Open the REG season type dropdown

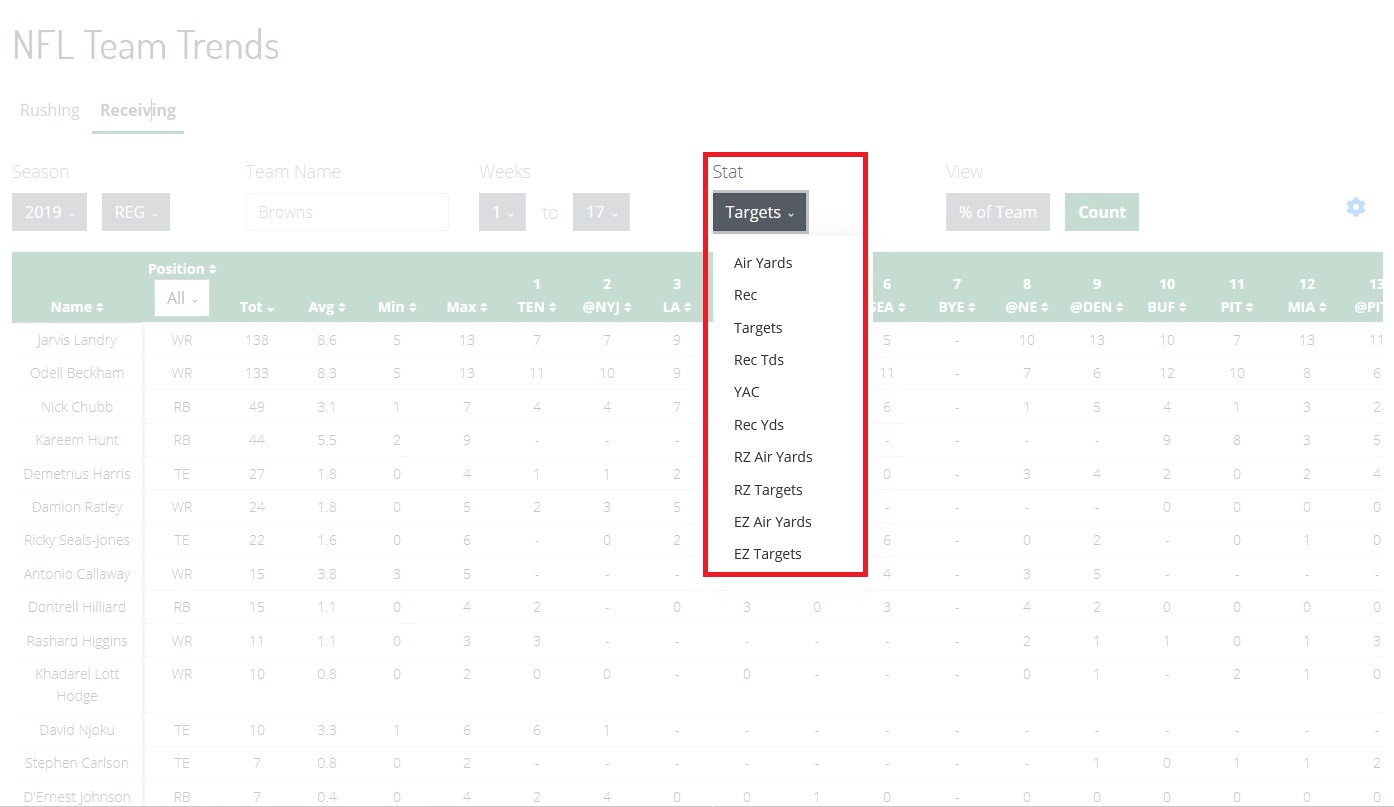point(135,212)
